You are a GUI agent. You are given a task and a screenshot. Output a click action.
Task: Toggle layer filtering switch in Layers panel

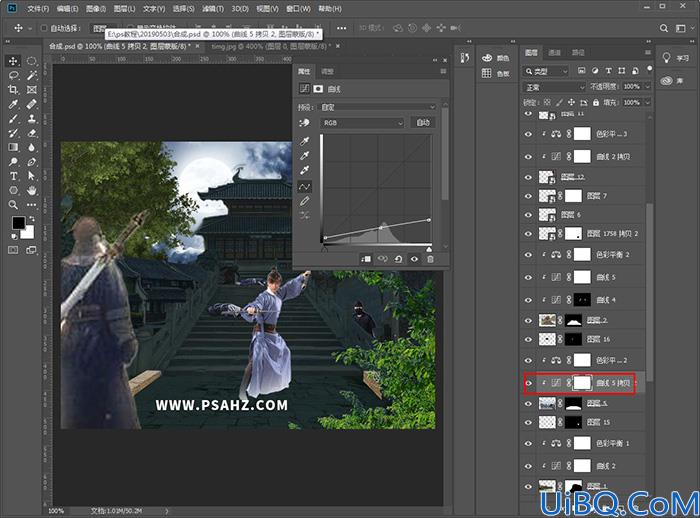click(650, 68)
